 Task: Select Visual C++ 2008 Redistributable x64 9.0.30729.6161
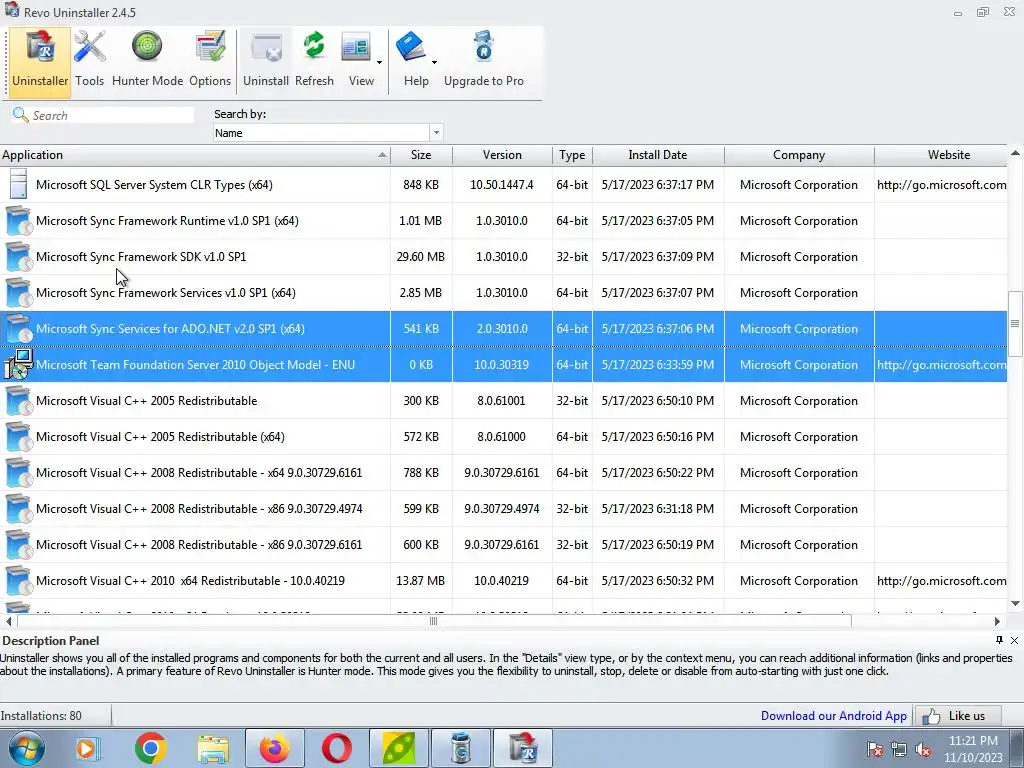tap(504, 472)
